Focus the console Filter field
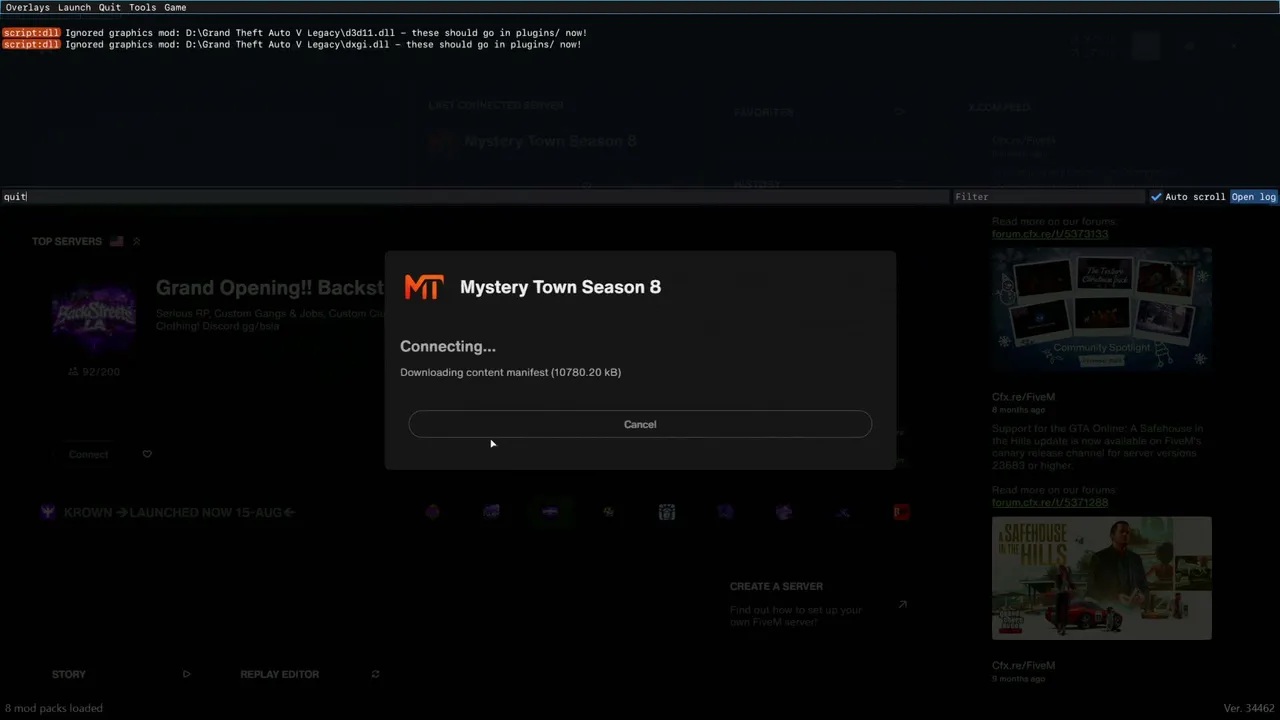Screen dimensions: 1280x720 point(1047,197)
